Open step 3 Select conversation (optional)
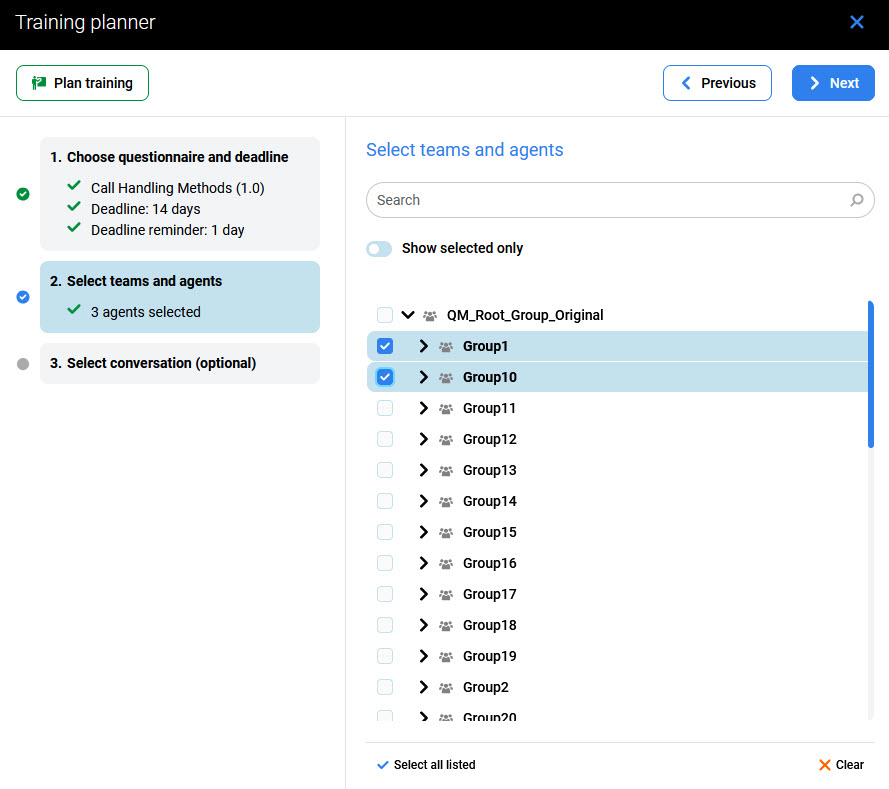Viewport: 889px width, 789px height. pyautogui.click(x=161, y=363)
